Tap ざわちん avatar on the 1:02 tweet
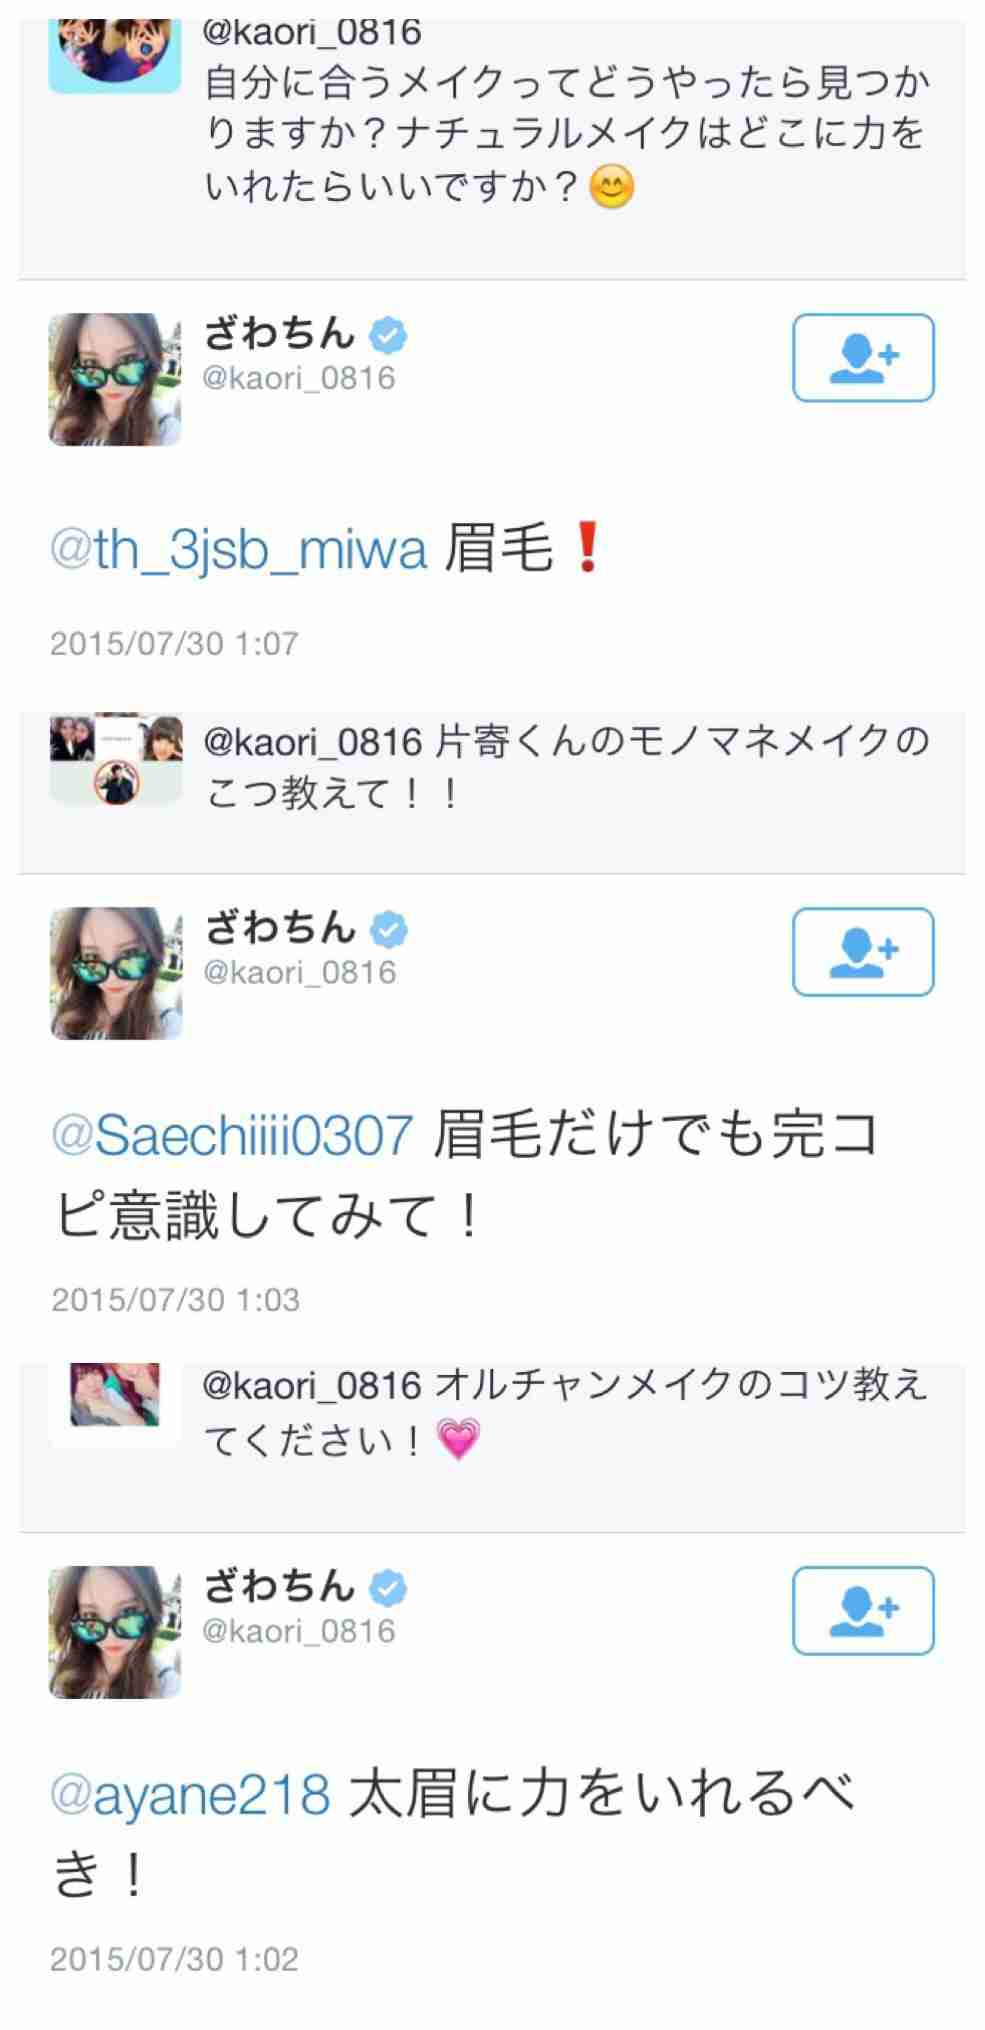The image size is (985, 2030). pos(115,1632)
